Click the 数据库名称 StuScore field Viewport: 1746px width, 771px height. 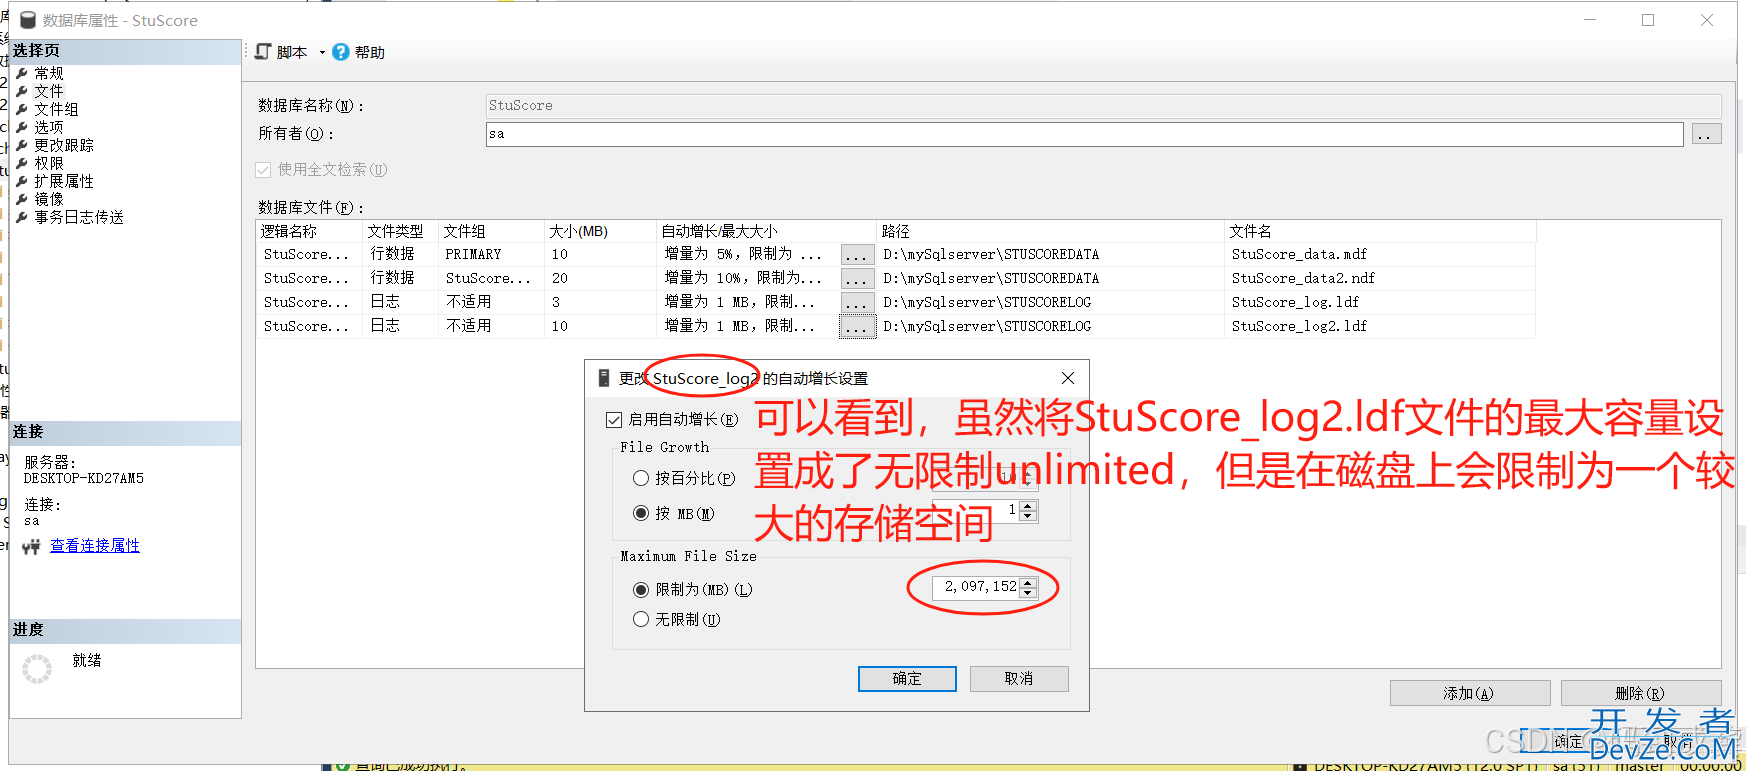pyautogui.click(x=1103, y=106)
